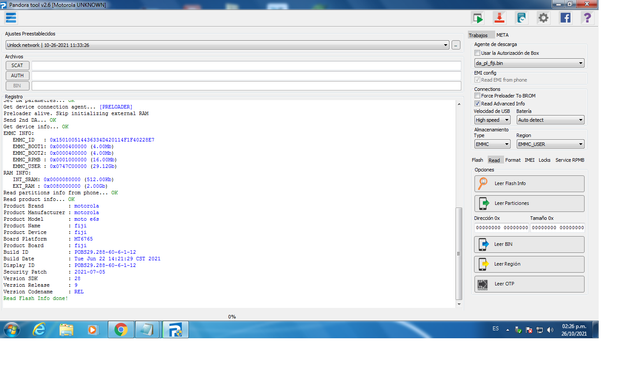Open the File Explorer taskbar icon
The width and height of the screenshot is (640, 386).
[x=66, y=330]
